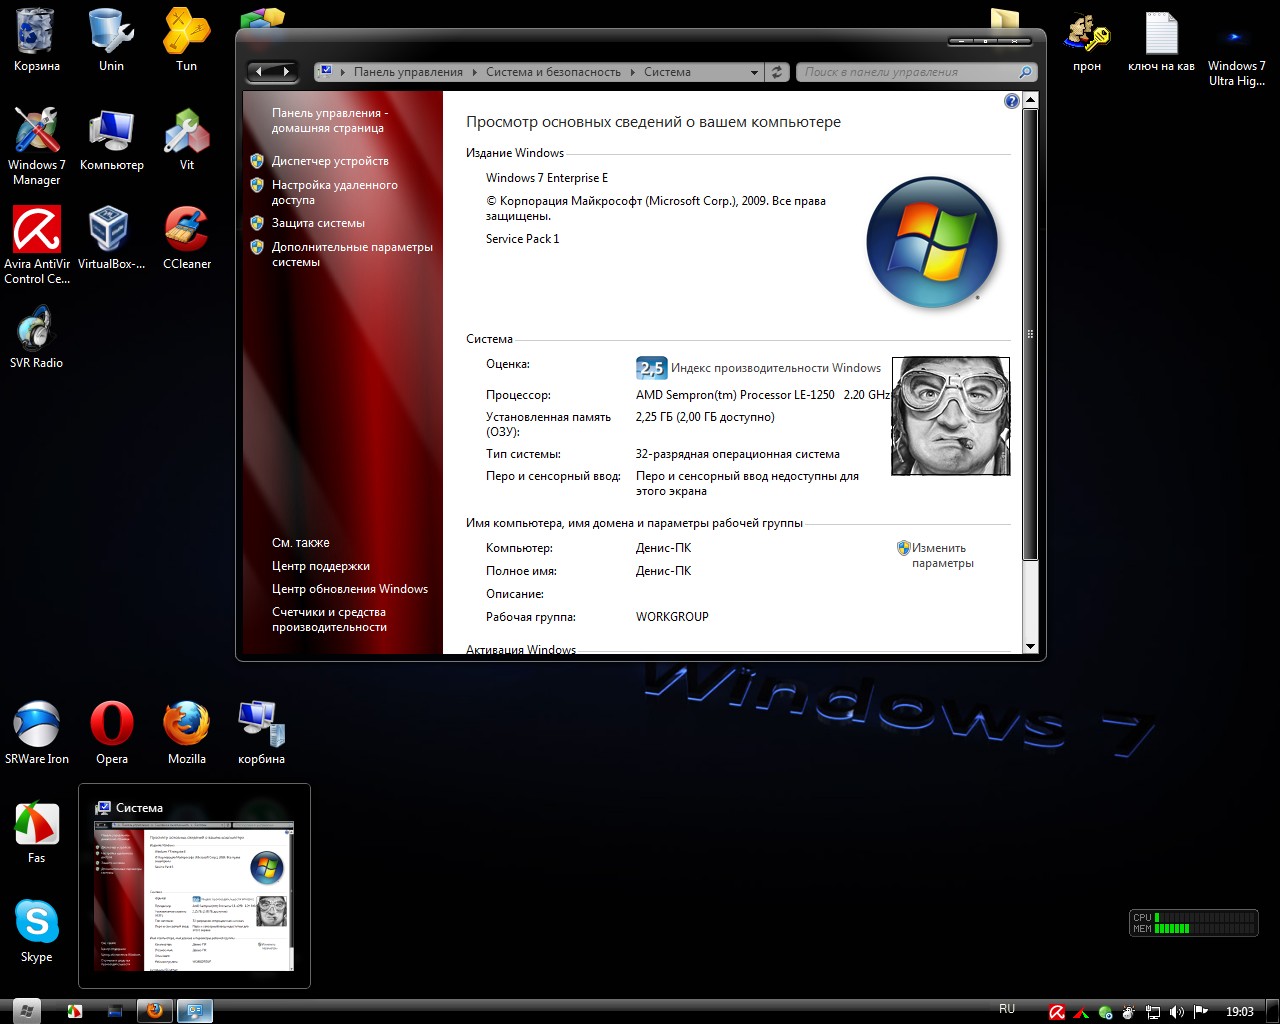Open Защита системы link
This screenshot has width=1280, height=1024.
click(x=318, y=223)
